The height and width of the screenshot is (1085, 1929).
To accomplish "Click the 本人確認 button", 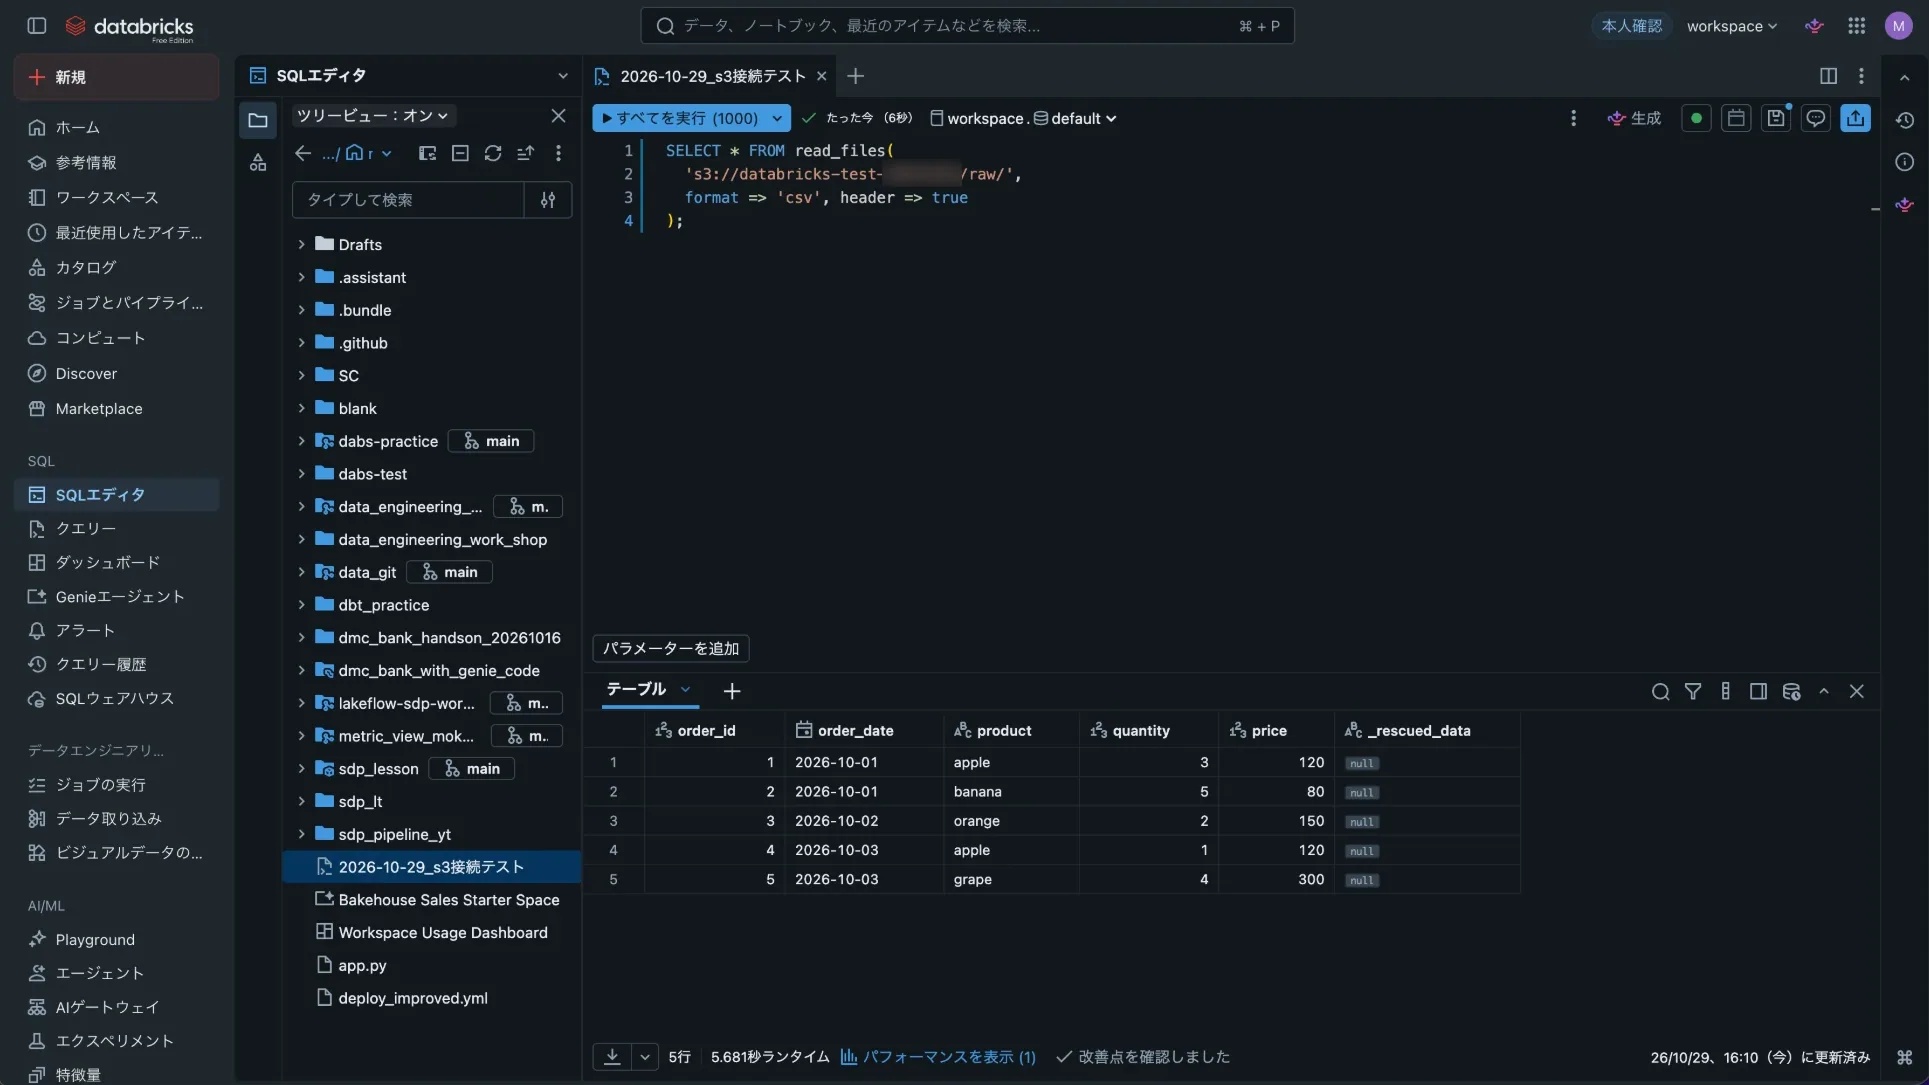I will pos(1631,26).
